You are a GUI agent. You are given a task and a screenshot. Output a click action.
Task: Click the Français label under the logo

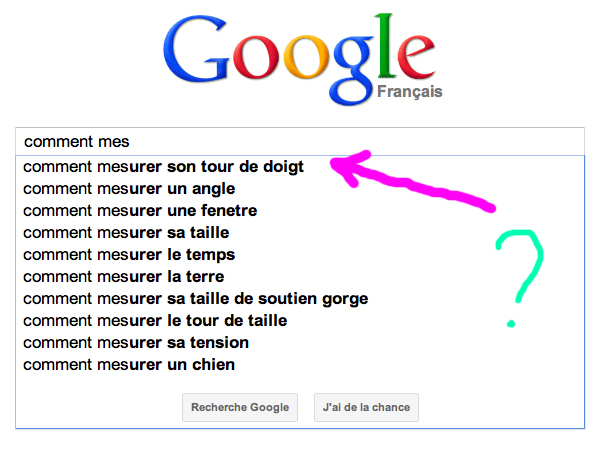click(409, 91)
